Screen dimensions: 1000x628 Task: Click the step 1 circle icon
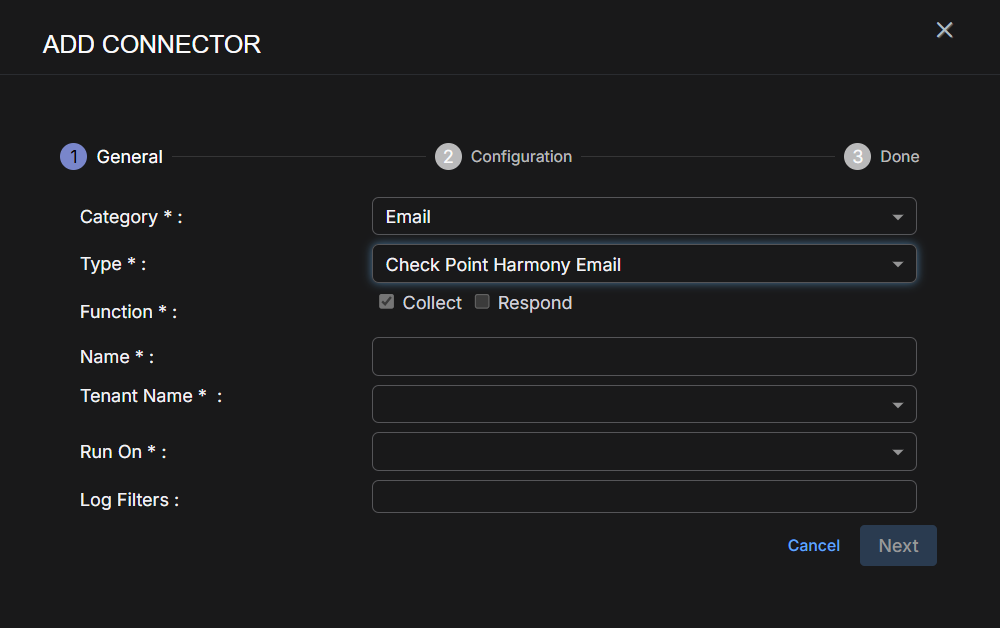[73, 157]
